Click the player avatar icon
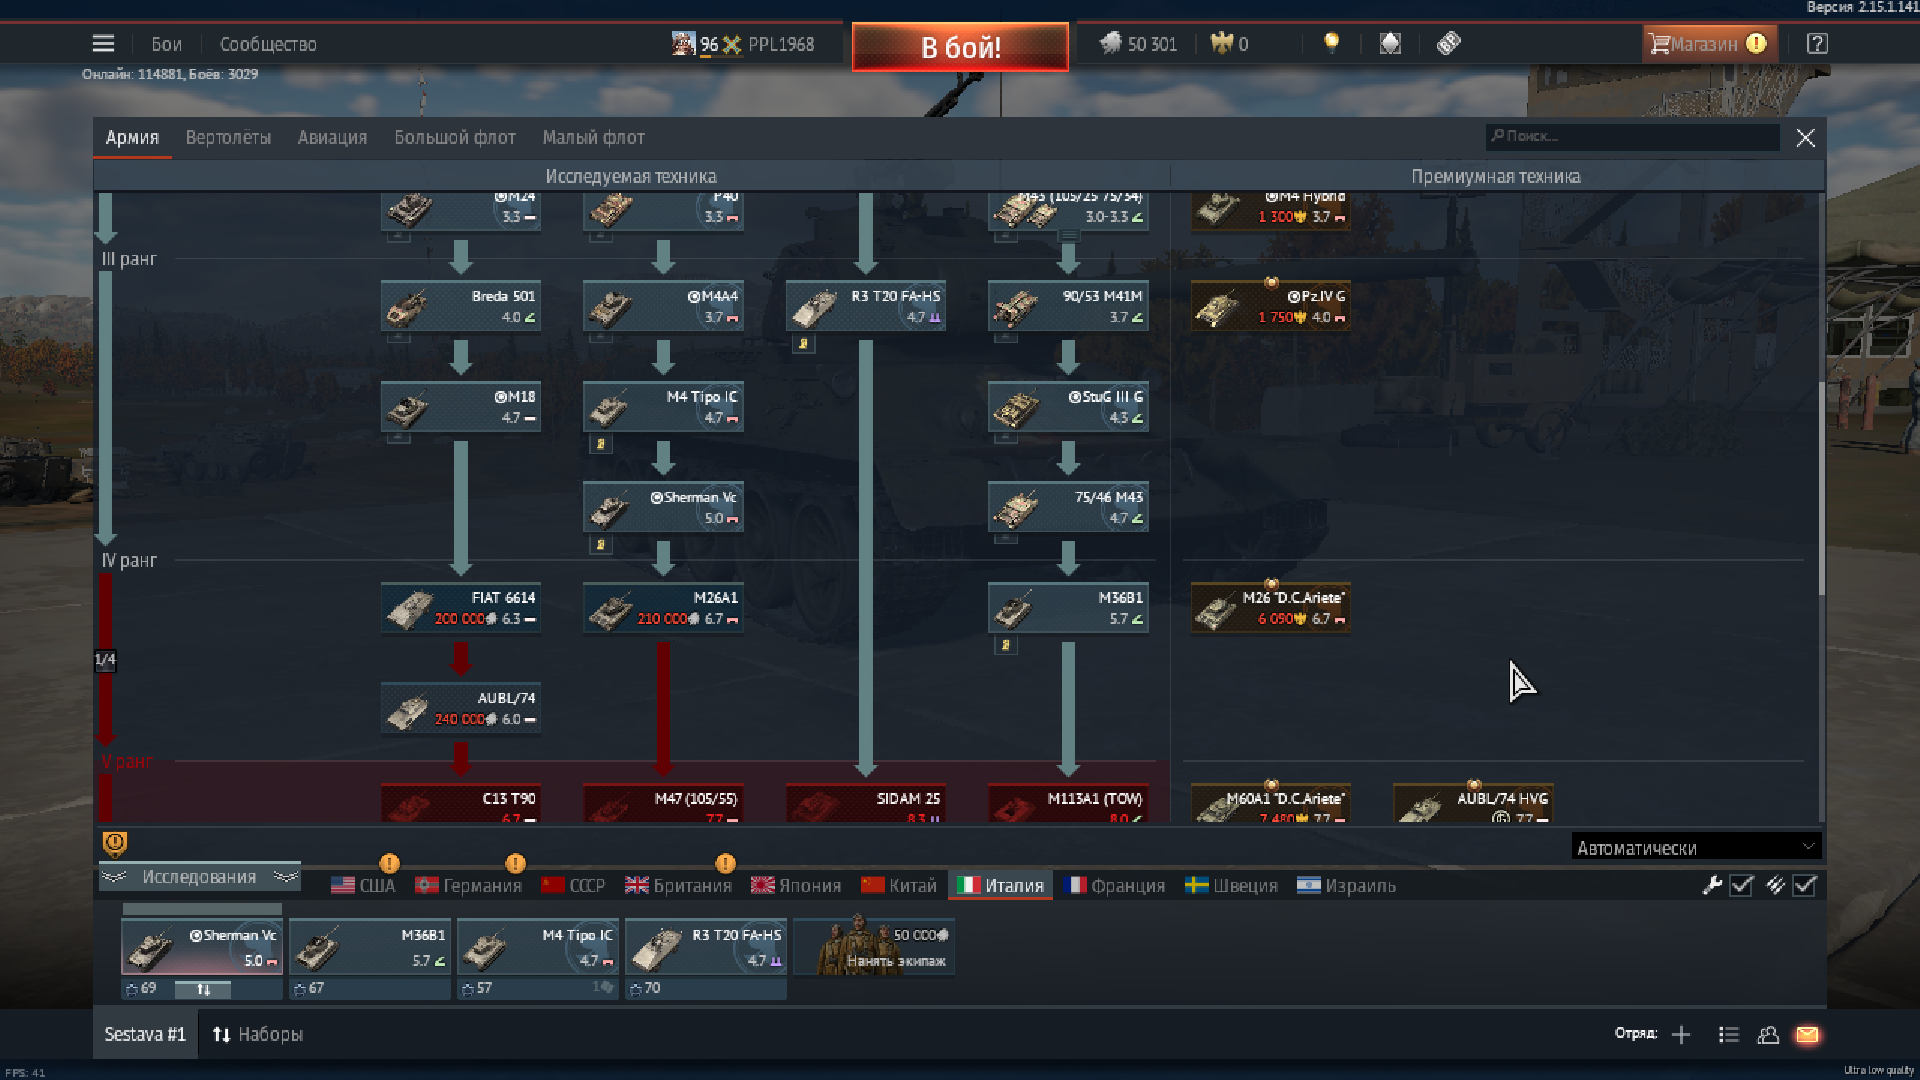 tap(683, 44)
